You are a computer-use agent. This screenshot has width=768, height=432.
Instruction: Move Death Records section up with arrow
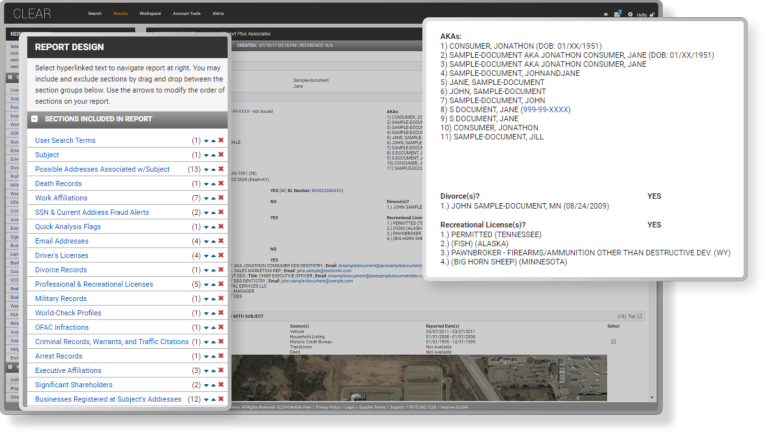coord(213,184)
